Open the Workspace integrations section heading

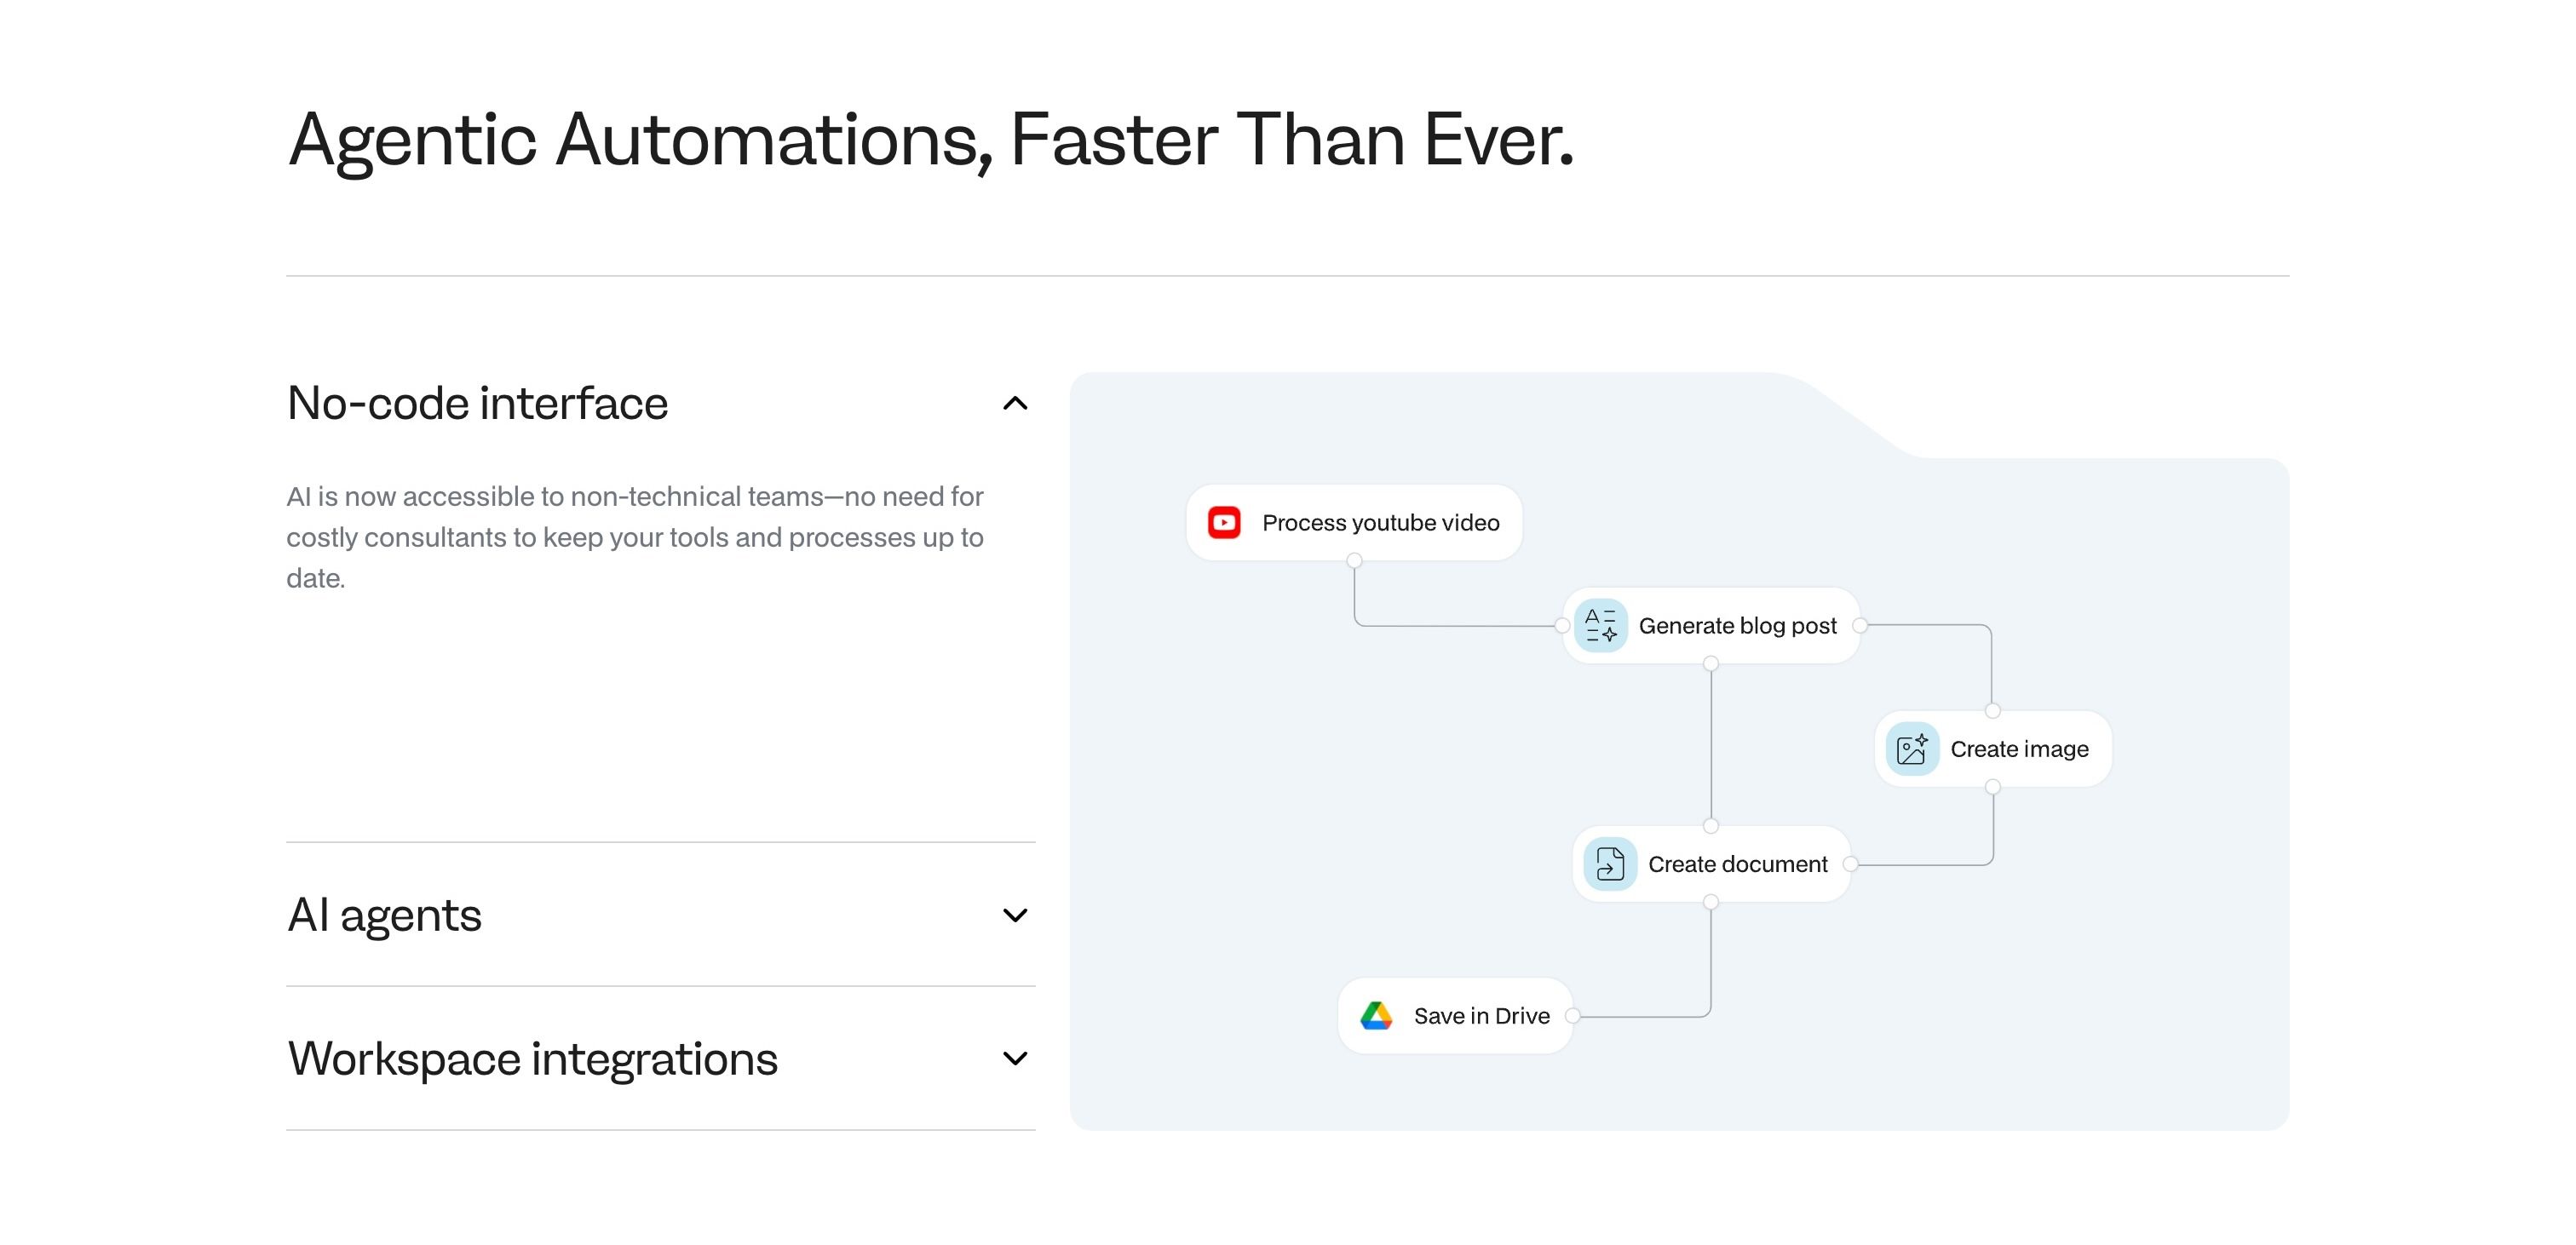[x=533, y=1059]
